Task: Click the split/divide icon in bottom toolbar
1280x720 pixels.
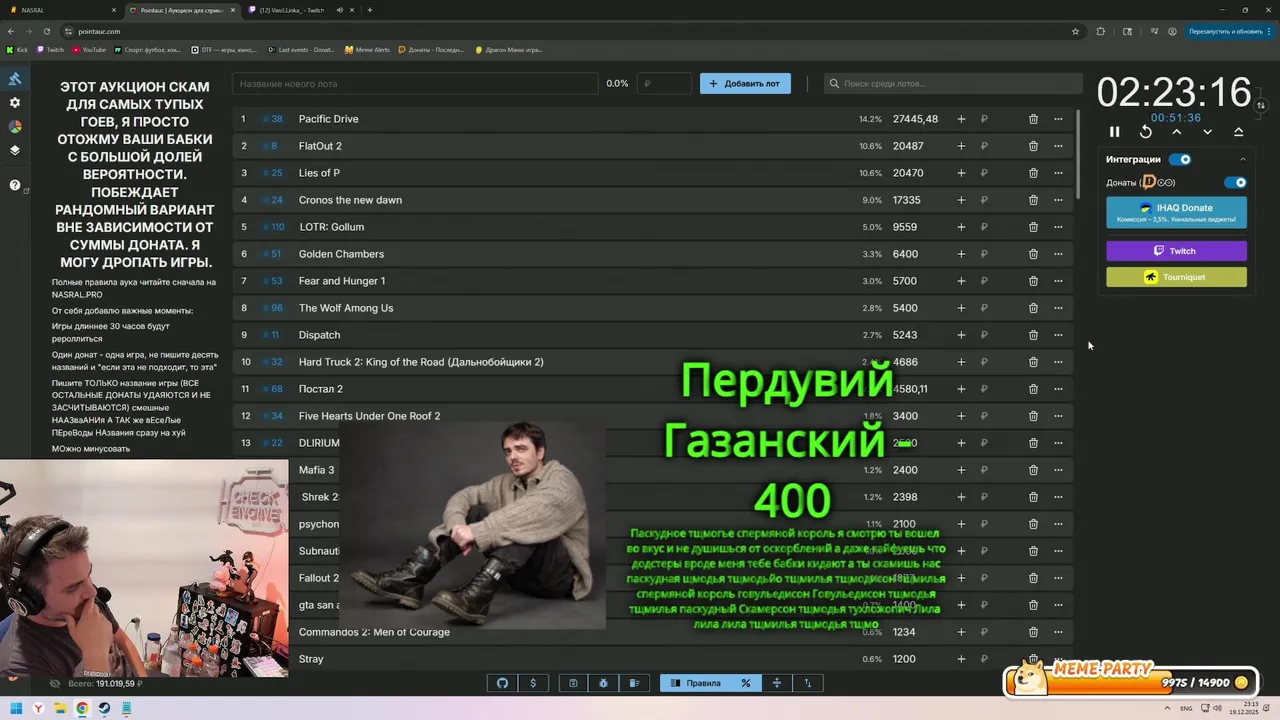Action: (x=777, y=683)
